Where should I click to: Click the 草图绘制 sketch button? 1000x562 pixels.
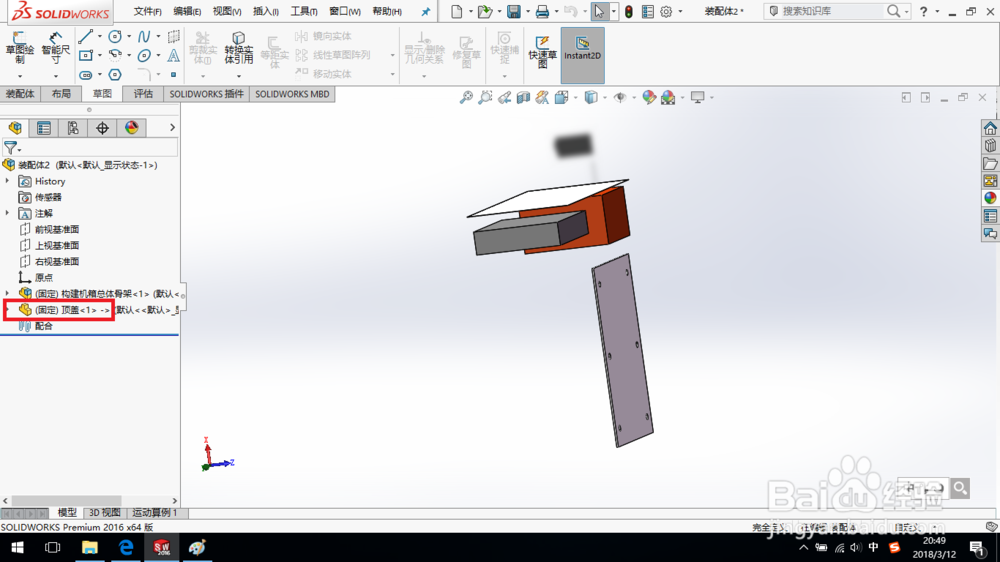click(x=19, y=48)
